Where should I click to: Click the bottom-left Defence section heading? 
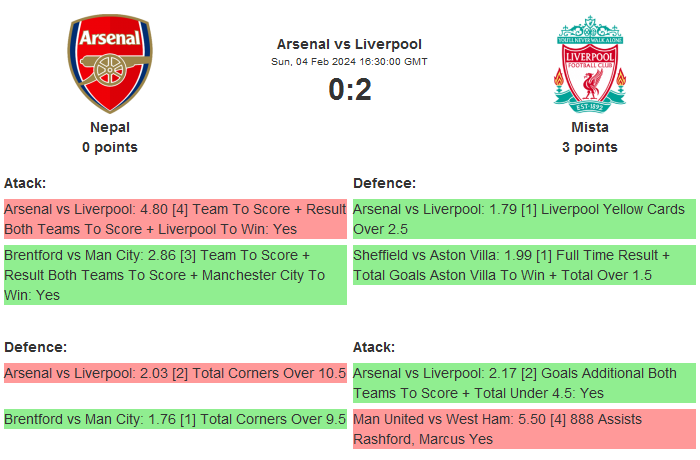tap(35, 347)
